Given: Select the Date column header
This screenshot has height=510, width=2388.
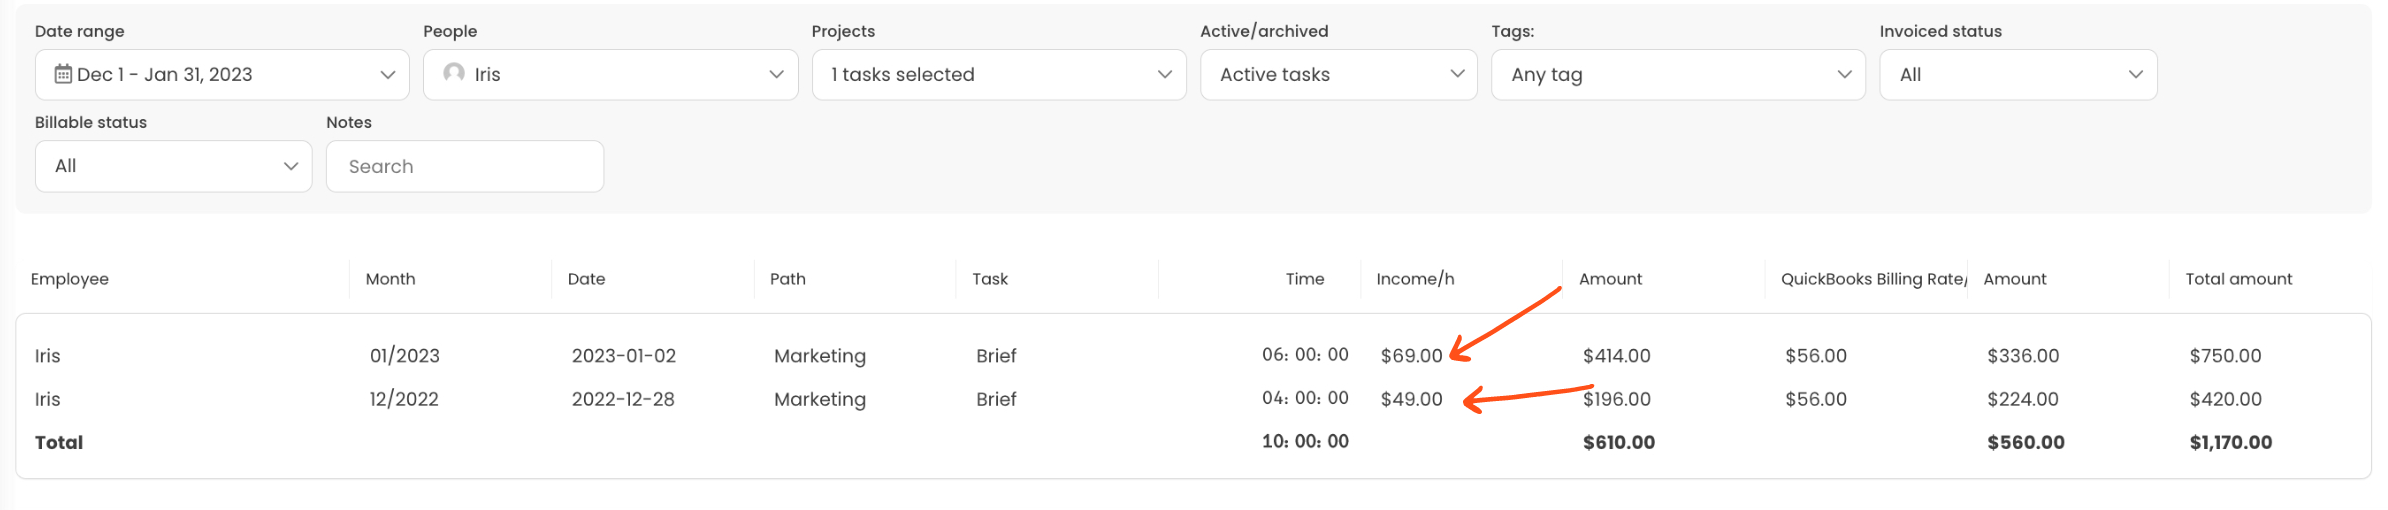Looking at the screenshot, I should 586,279.
